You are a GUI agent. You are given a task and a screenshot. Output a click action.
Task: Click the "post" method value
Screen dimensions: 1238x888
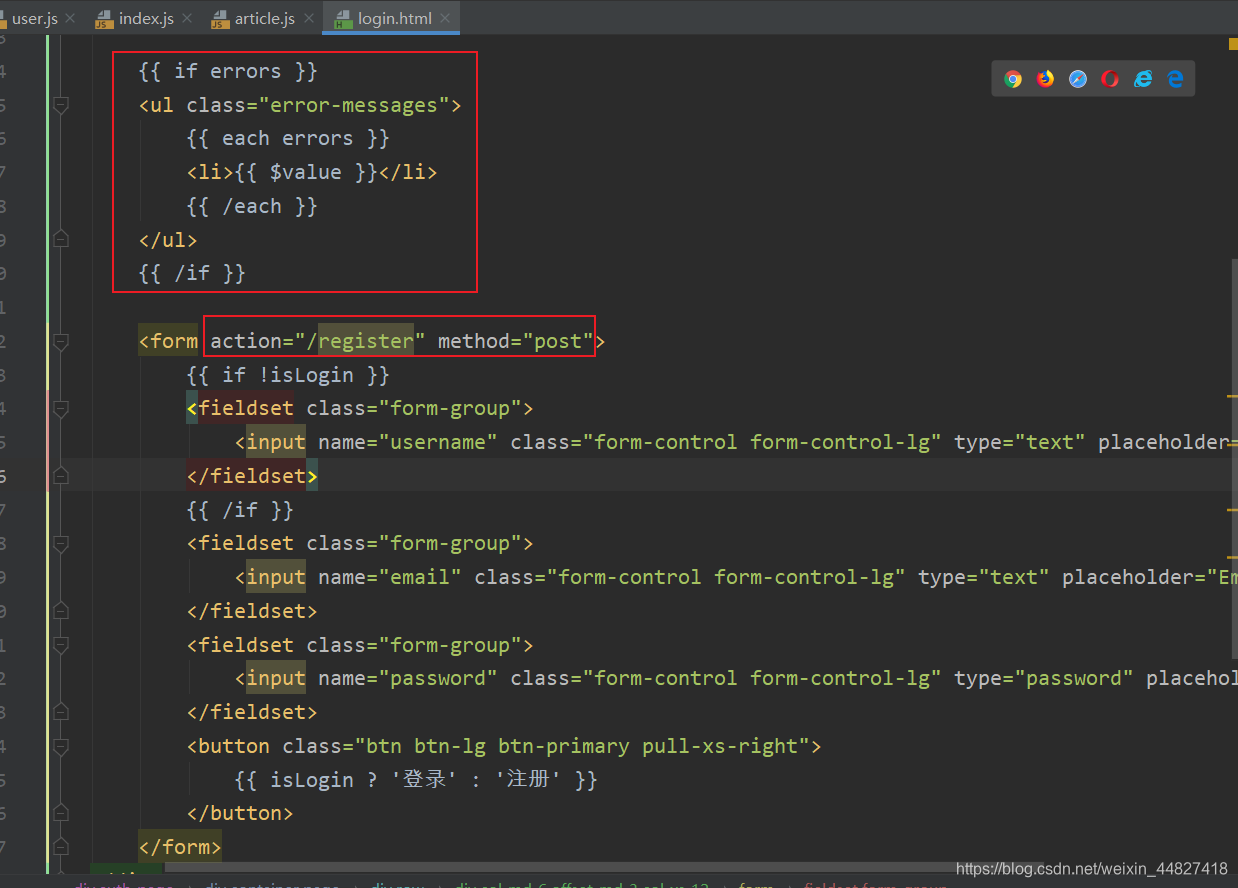pyautogui.click(x=558, y=341)
